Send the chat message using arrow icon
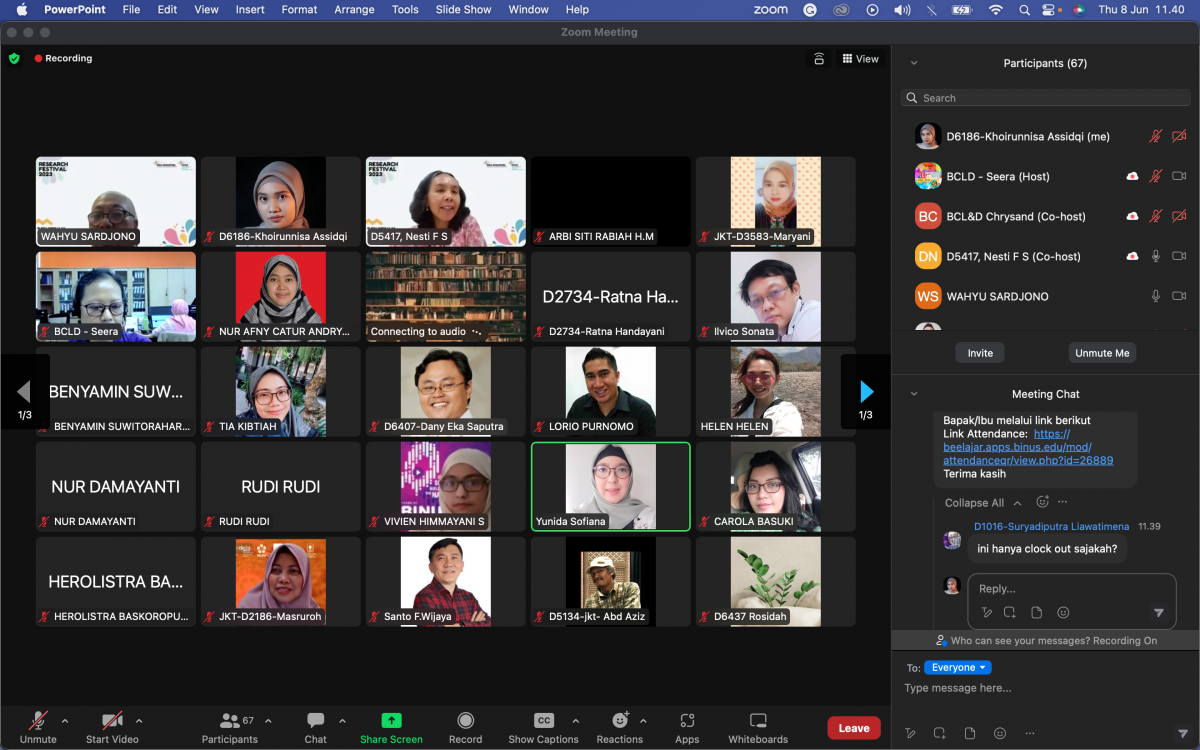Image resolution: width=1200 pixels, height=750 pixels. pyautogui.click(x=1183, y=733)
